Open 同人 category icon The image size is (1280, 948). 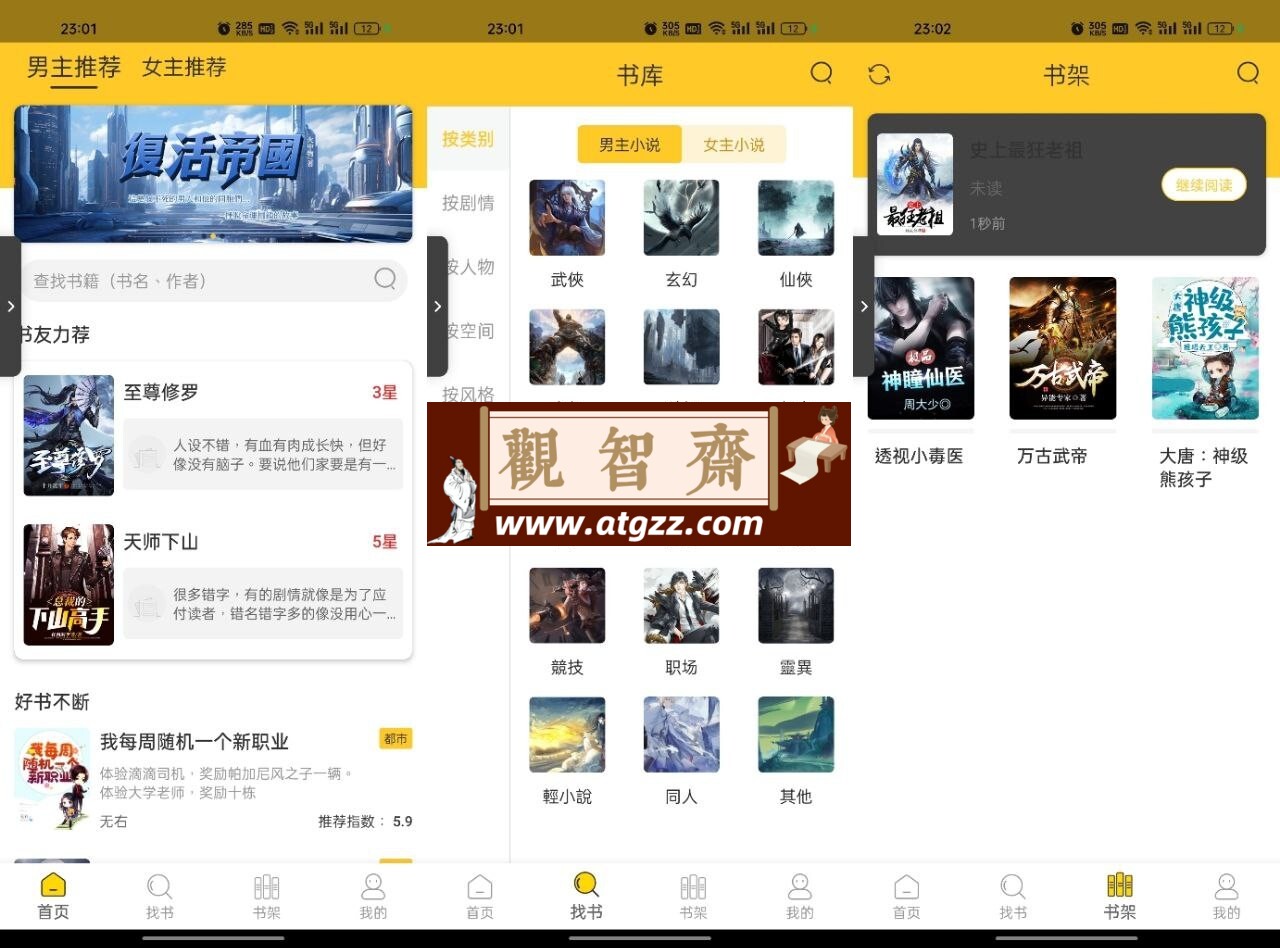[x=681, y=735]
